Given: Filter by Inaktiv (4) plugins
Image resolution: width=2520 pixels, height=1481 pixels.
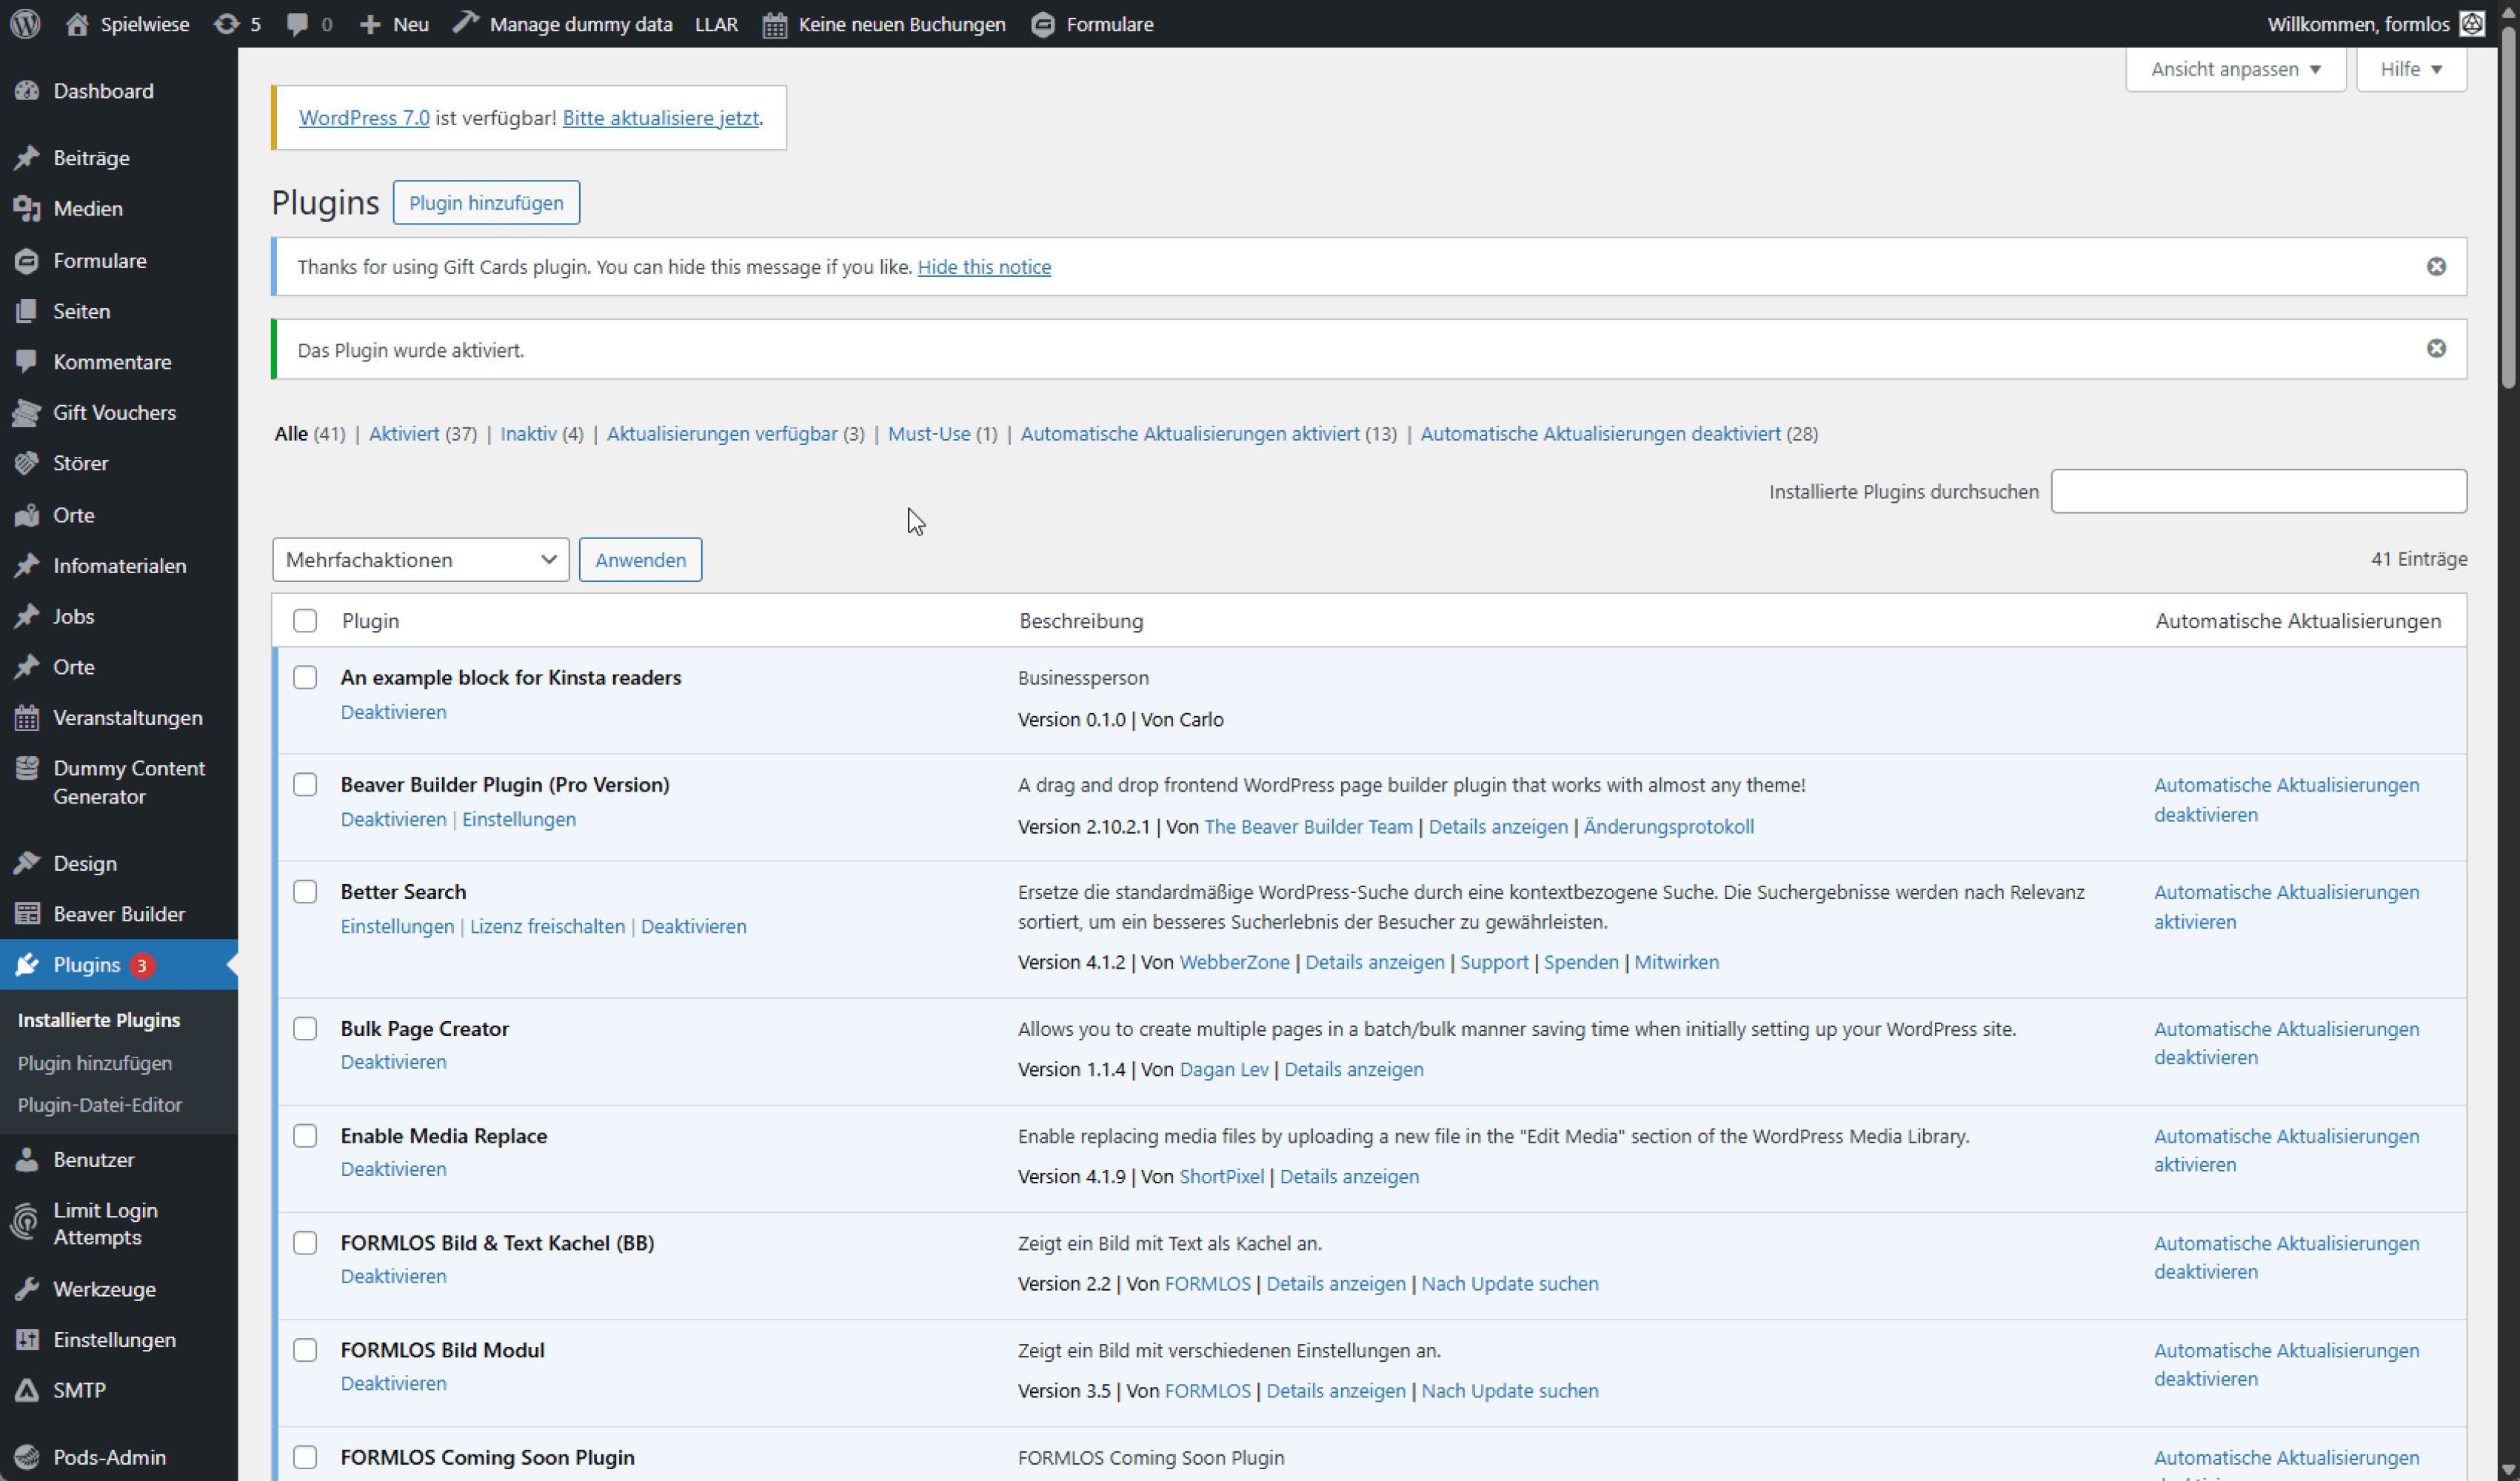Looking at the screenshot, I should tap(541, 434).
